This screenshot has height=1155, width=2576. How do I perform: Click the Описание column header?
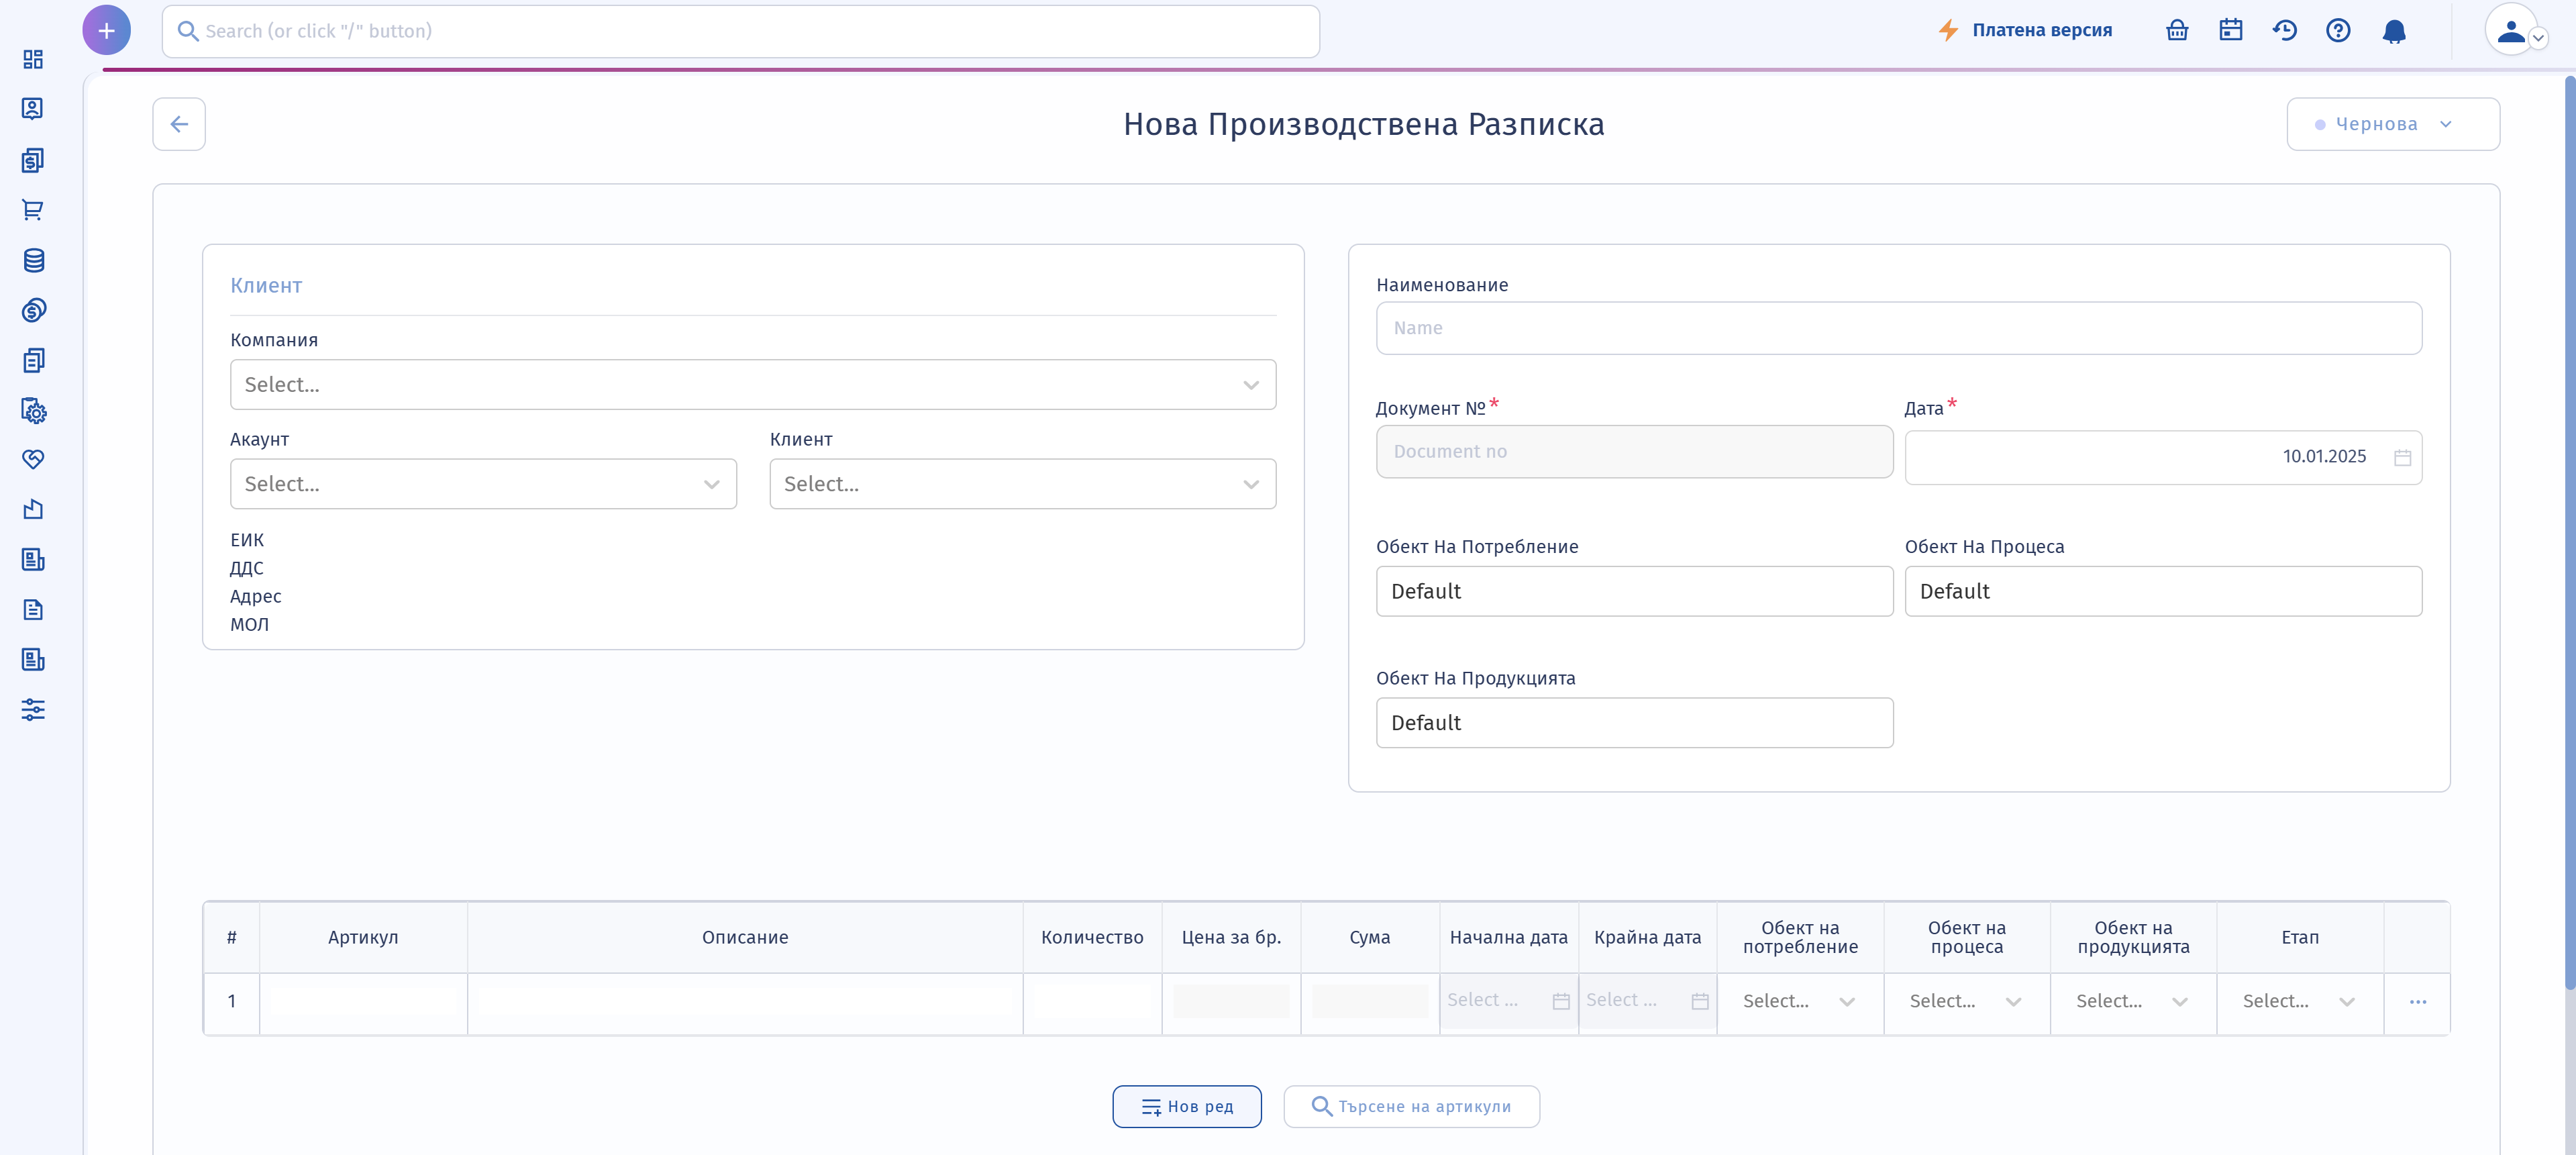745,938
